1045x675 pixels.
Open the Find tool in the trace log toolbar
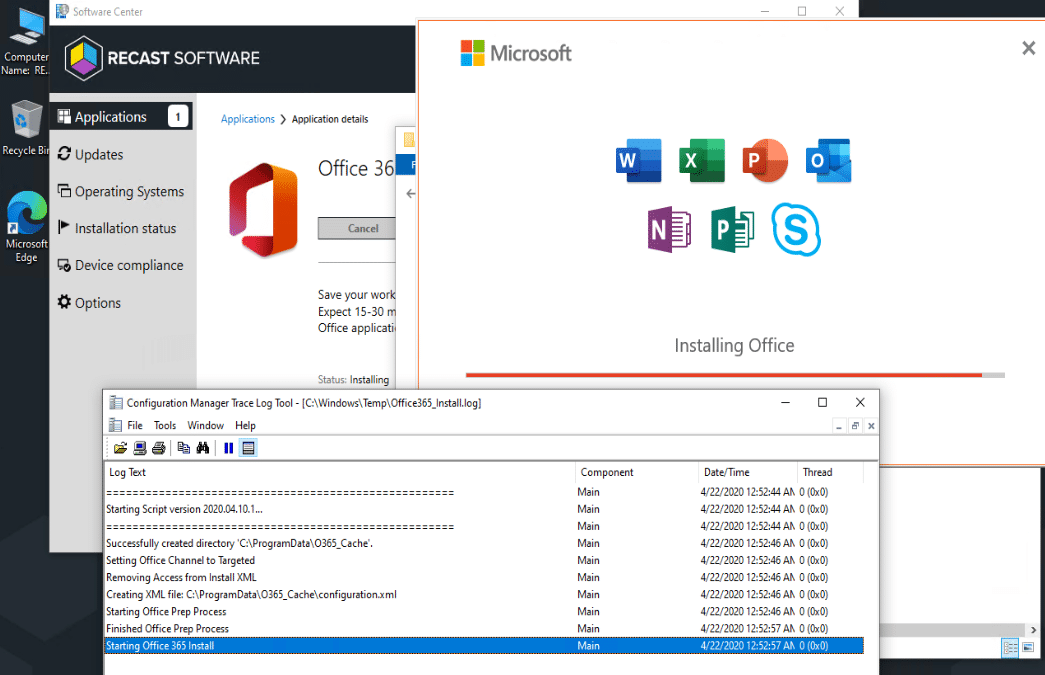[x=203, y=448]
